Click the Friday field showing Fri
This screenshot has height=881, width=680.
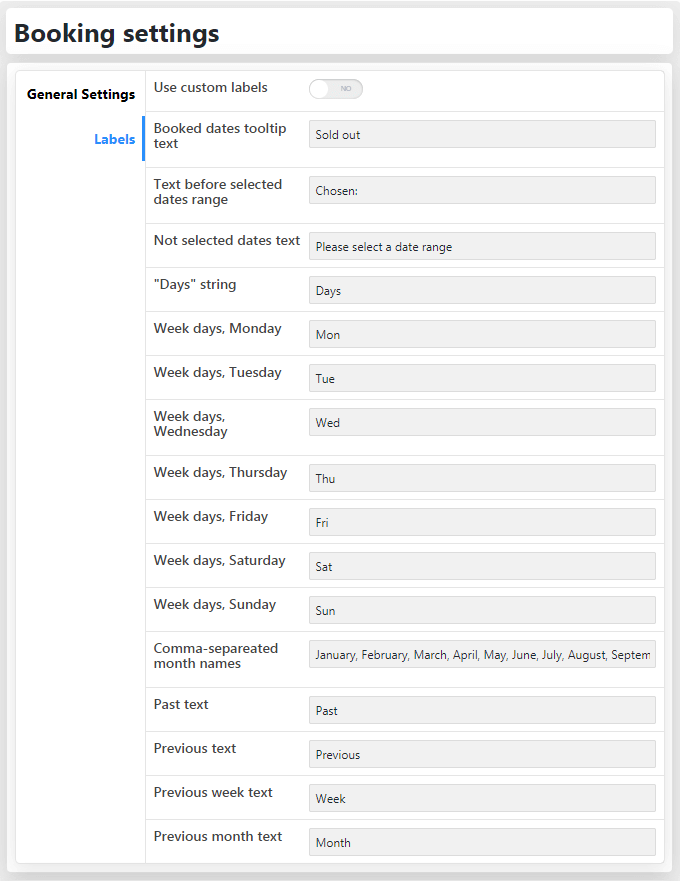(482, 522)
